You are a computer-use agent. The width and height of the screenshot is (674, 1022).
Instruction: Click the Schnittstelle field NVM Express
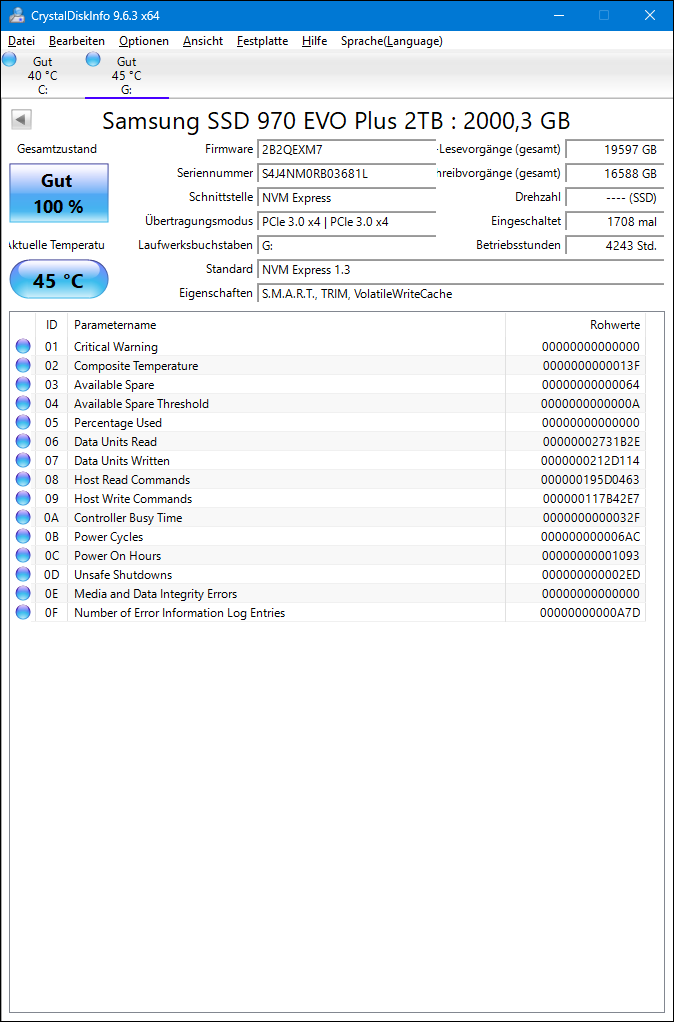click(x=346, y=197)
